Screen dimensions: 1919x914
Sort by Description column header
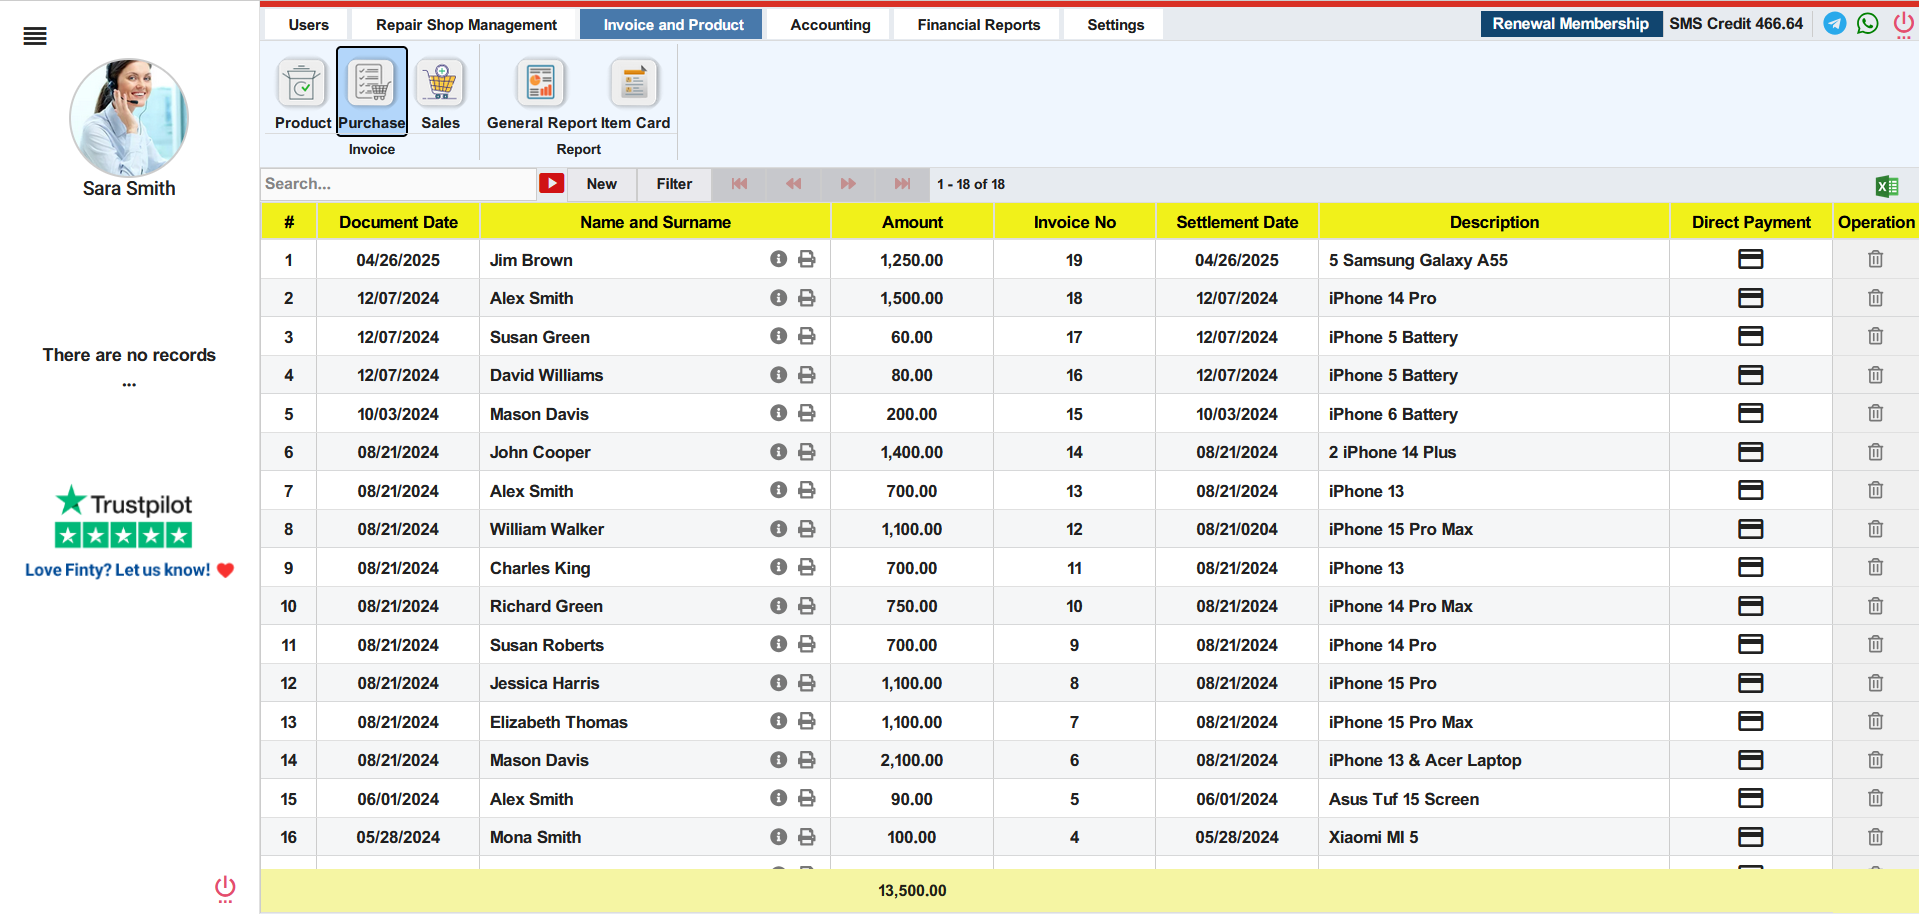point(1494,222)
